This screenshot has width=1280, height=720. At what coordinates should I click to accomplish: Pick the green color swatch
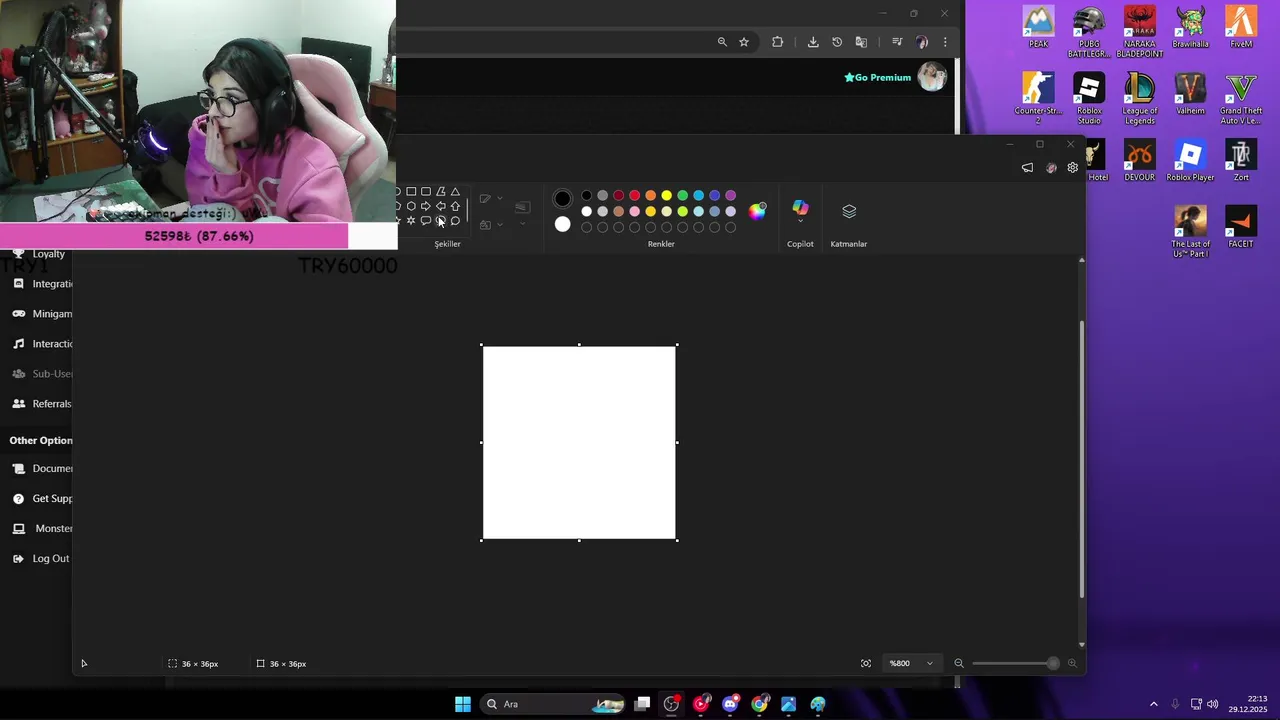coord(683,195)
